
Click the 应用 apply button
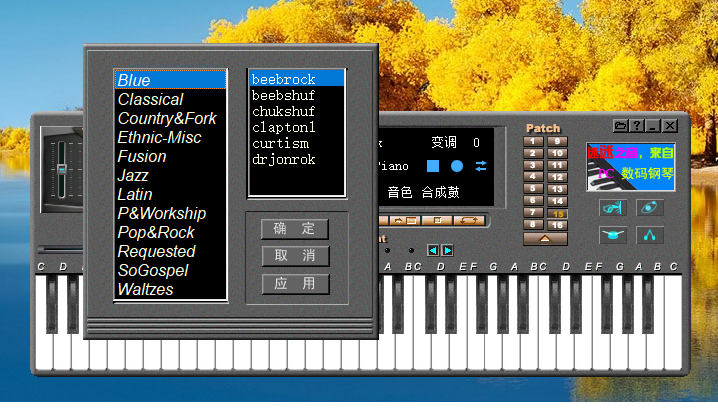[295, 284]
